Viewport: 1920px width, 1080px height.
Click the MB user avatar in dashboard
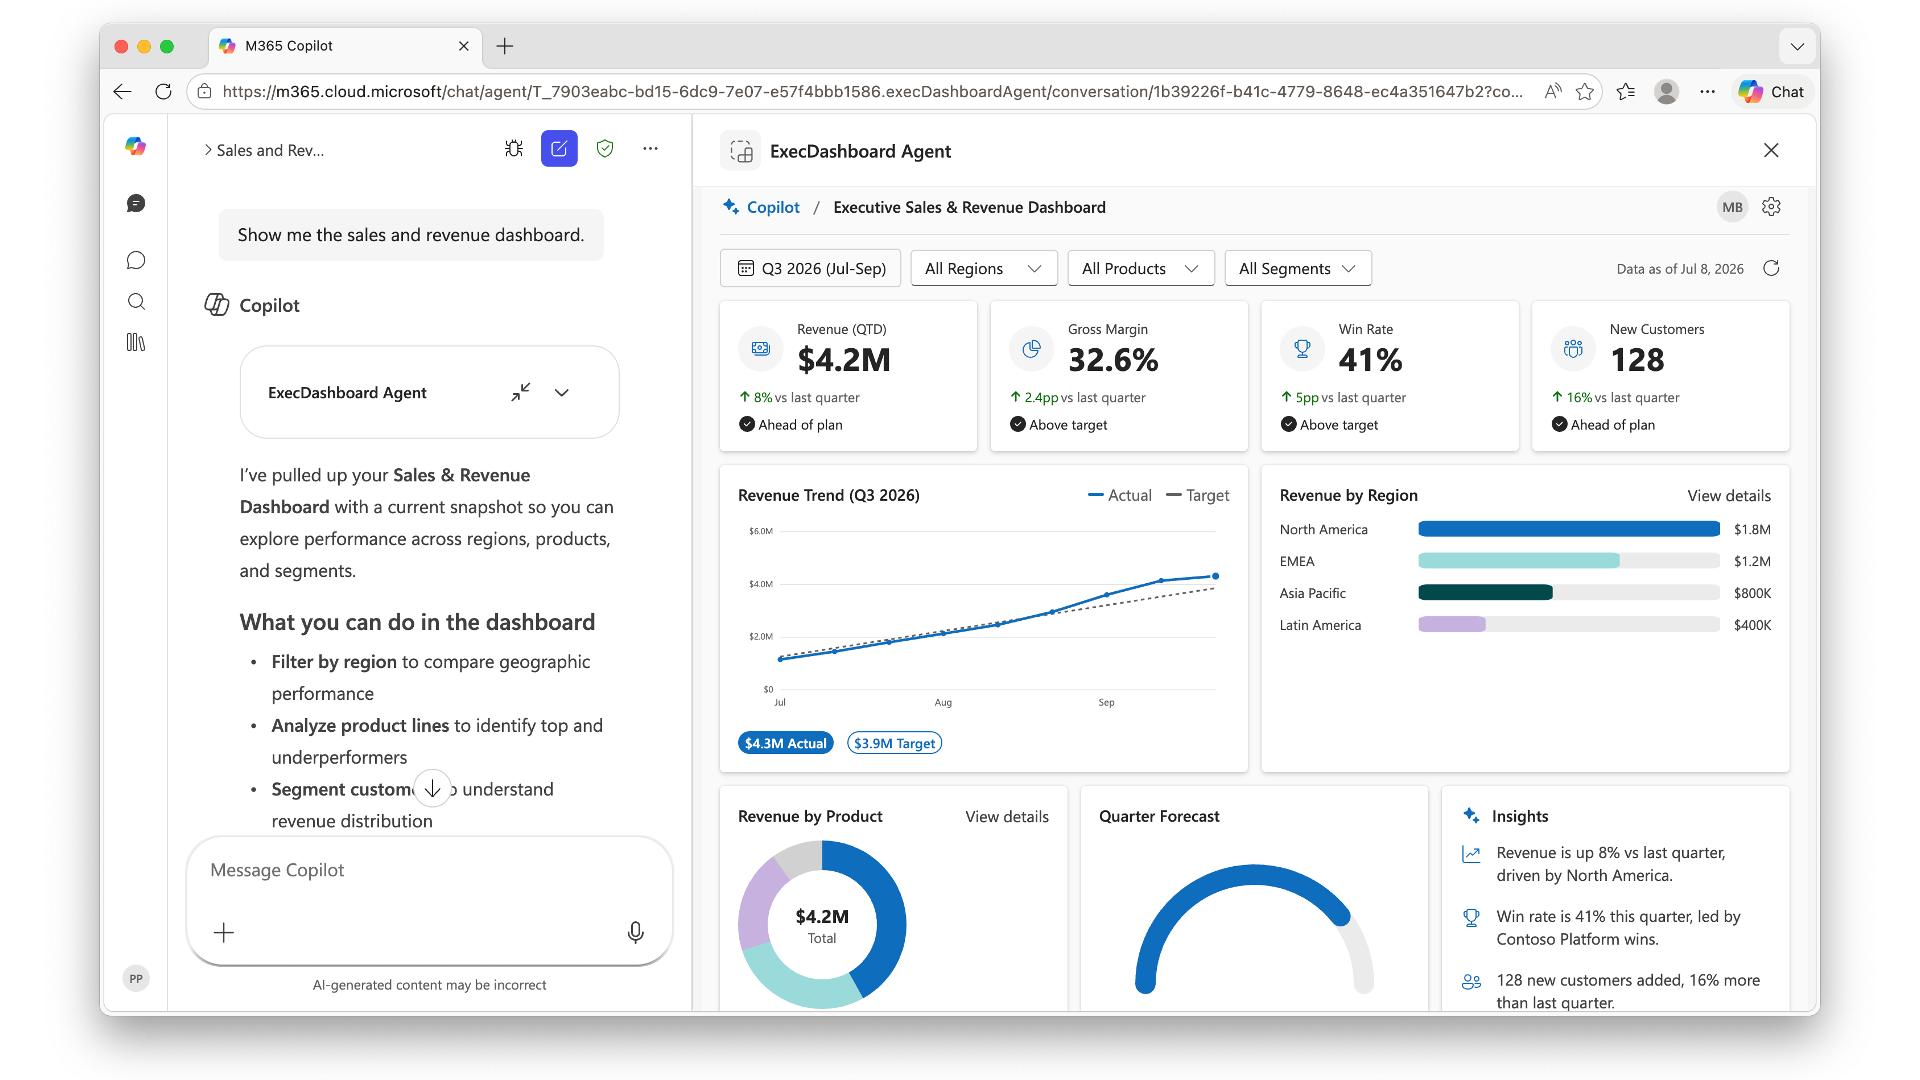(x=1733, y=207)
